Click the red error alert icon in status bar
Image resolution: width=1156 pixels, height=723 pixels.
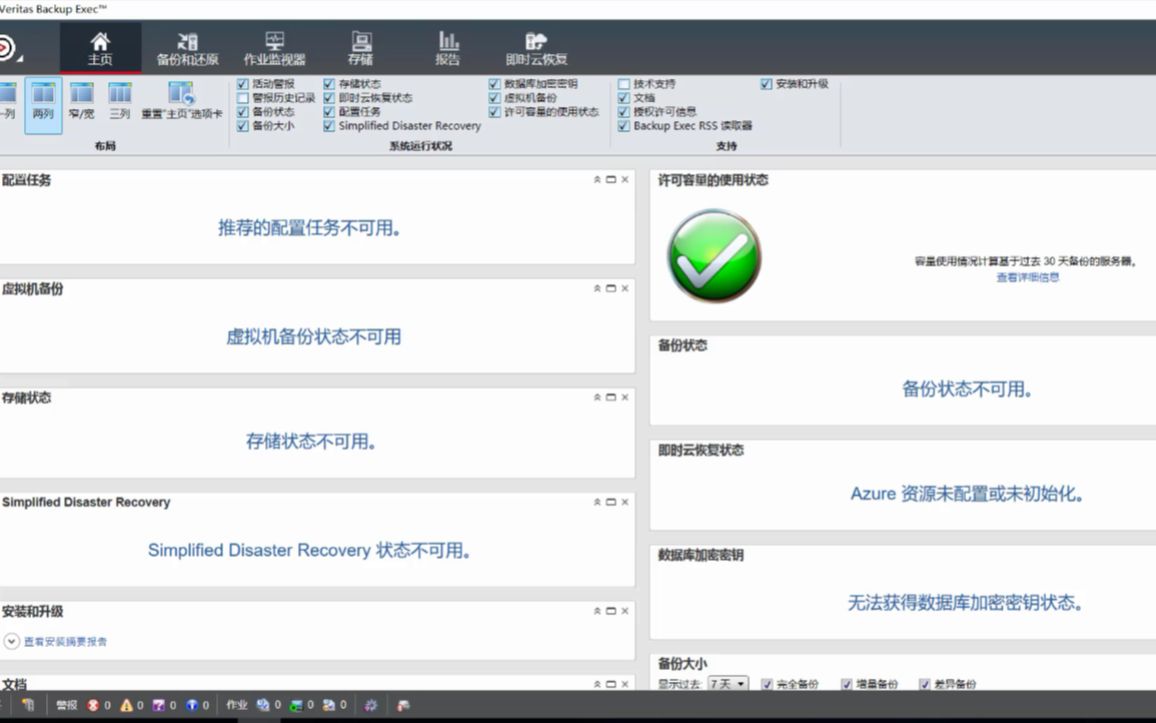point(93,705)
